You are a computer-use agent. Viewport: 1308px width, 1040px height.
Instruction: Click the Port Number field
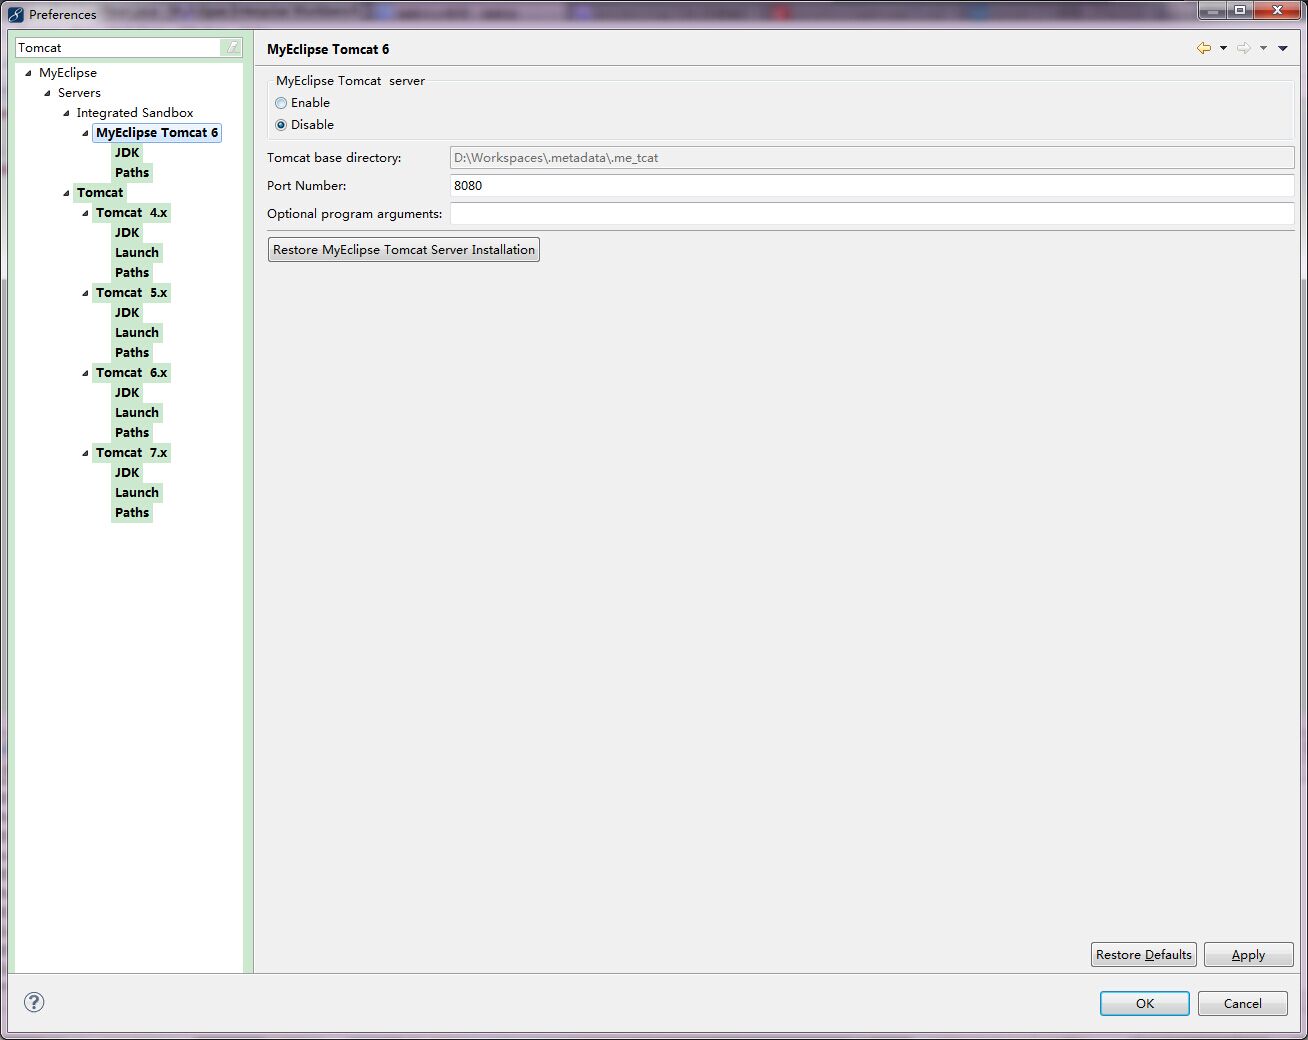[872, 185]
